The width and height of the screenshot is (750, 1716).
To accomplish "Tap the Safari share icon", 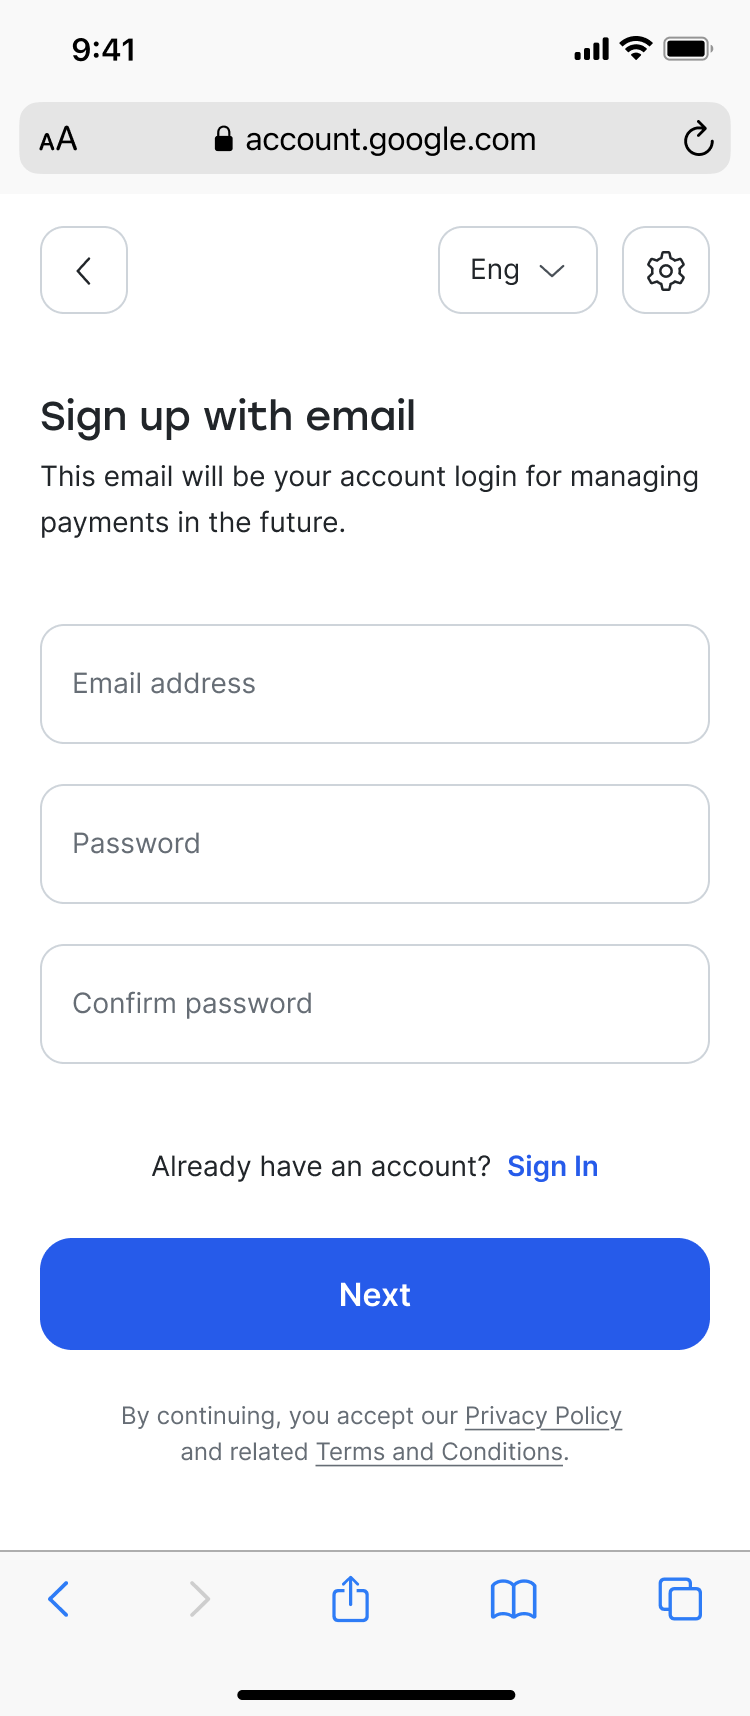I will point(350,1598).
